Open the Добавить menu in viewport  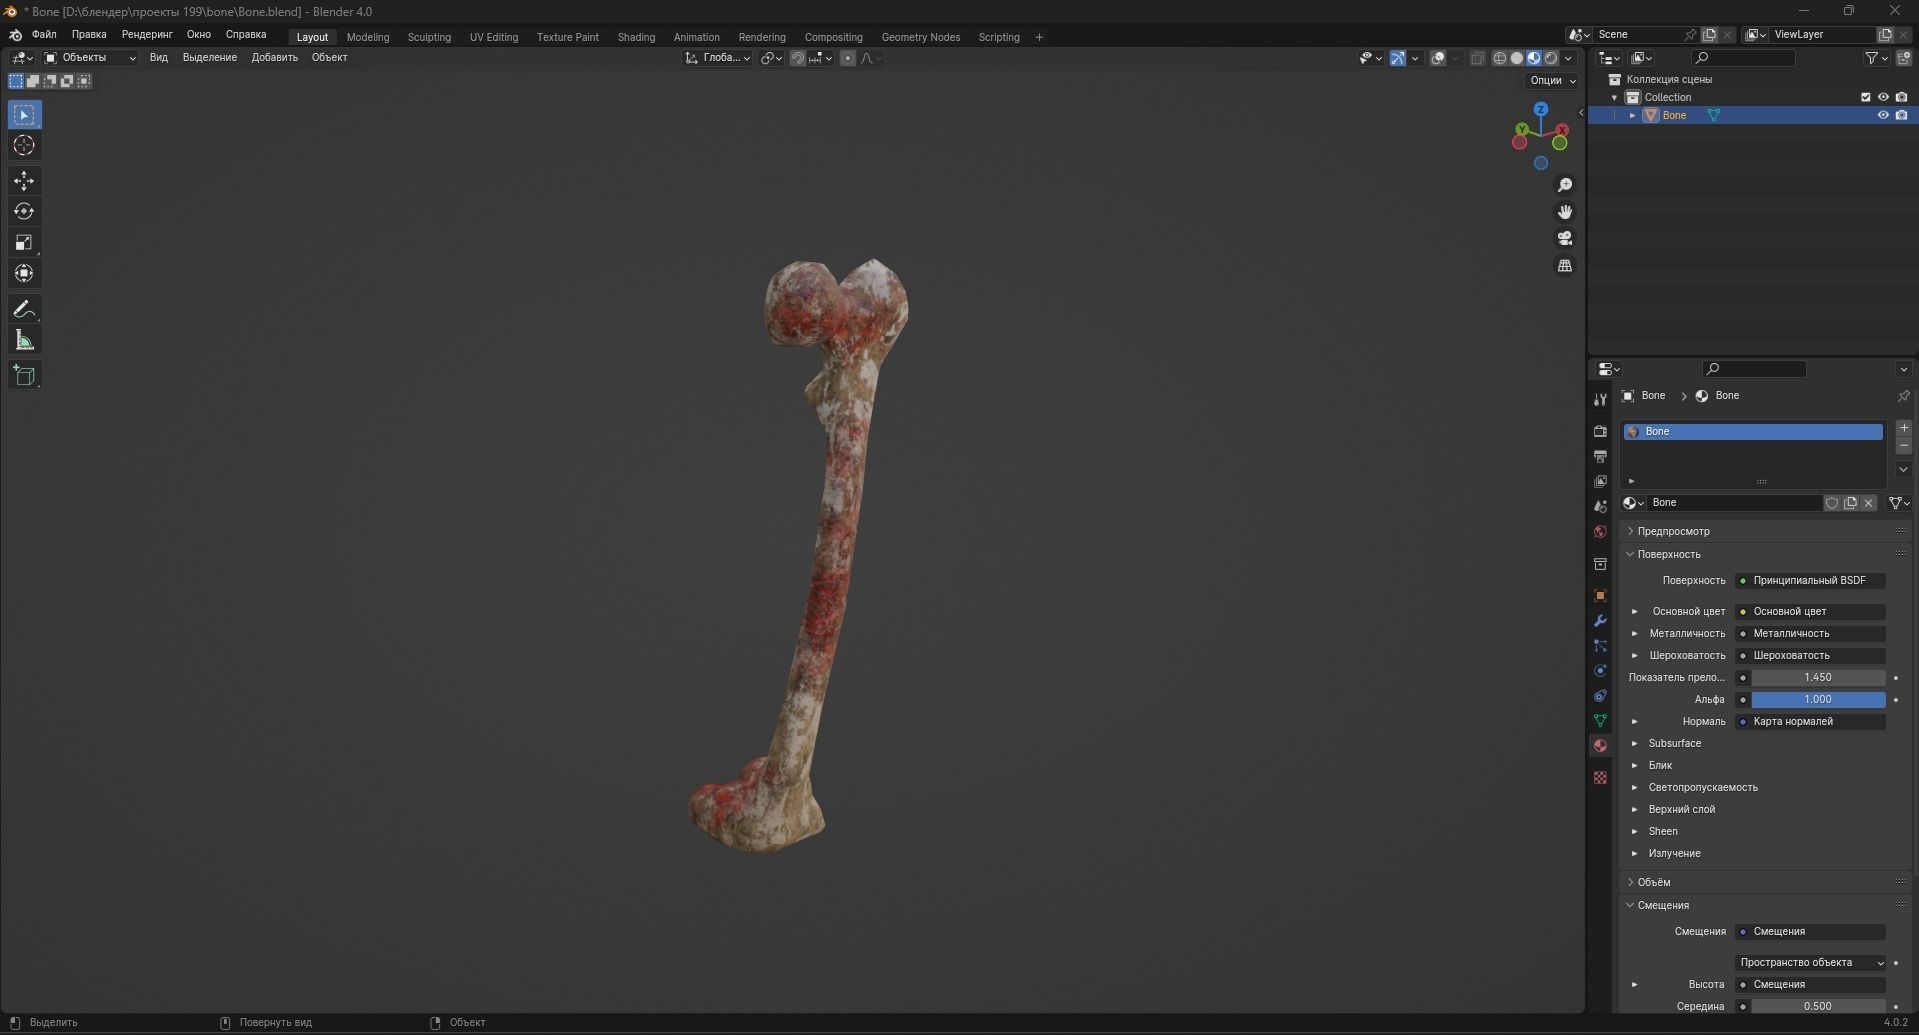click(274, 58)
